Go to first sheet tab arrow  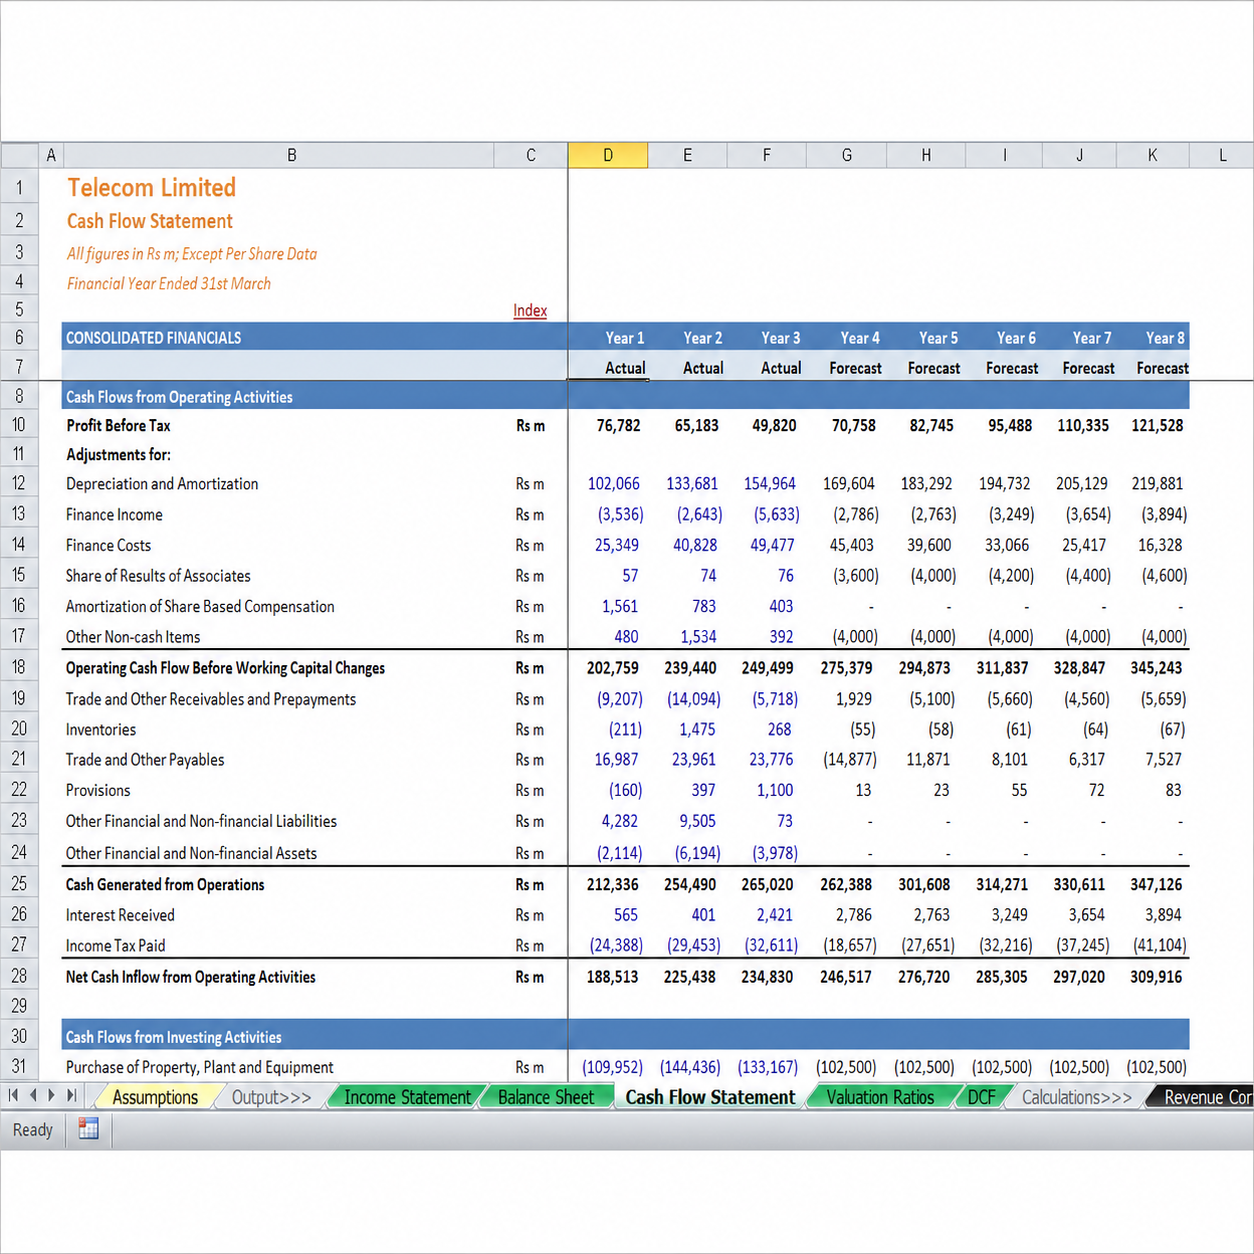coord(13,1095)
